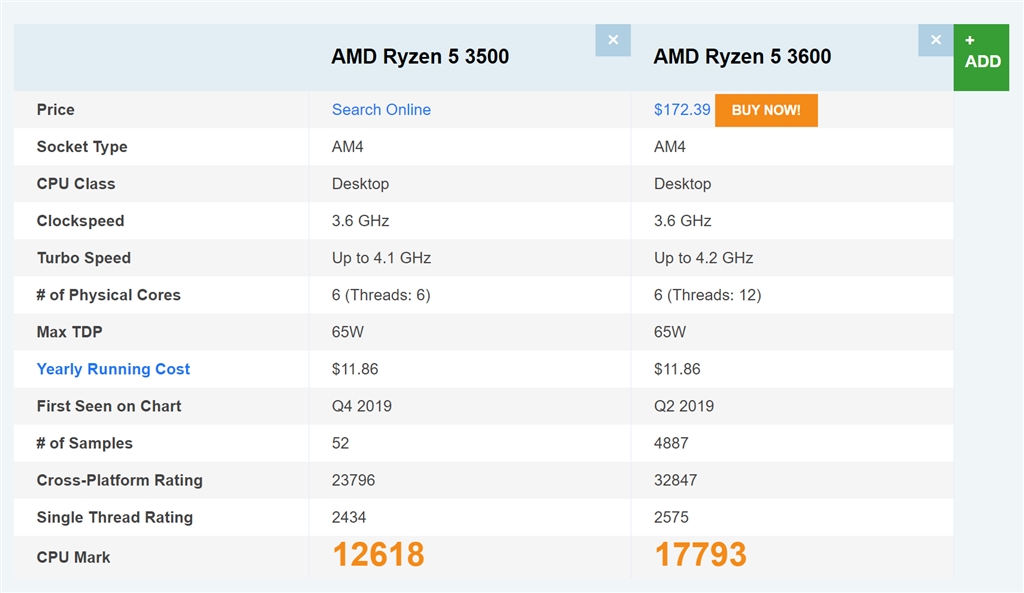The image size is (1024, 593).
Task: Click the AMD Ryzen 5 3600 heading
Action: pos(742,57)
